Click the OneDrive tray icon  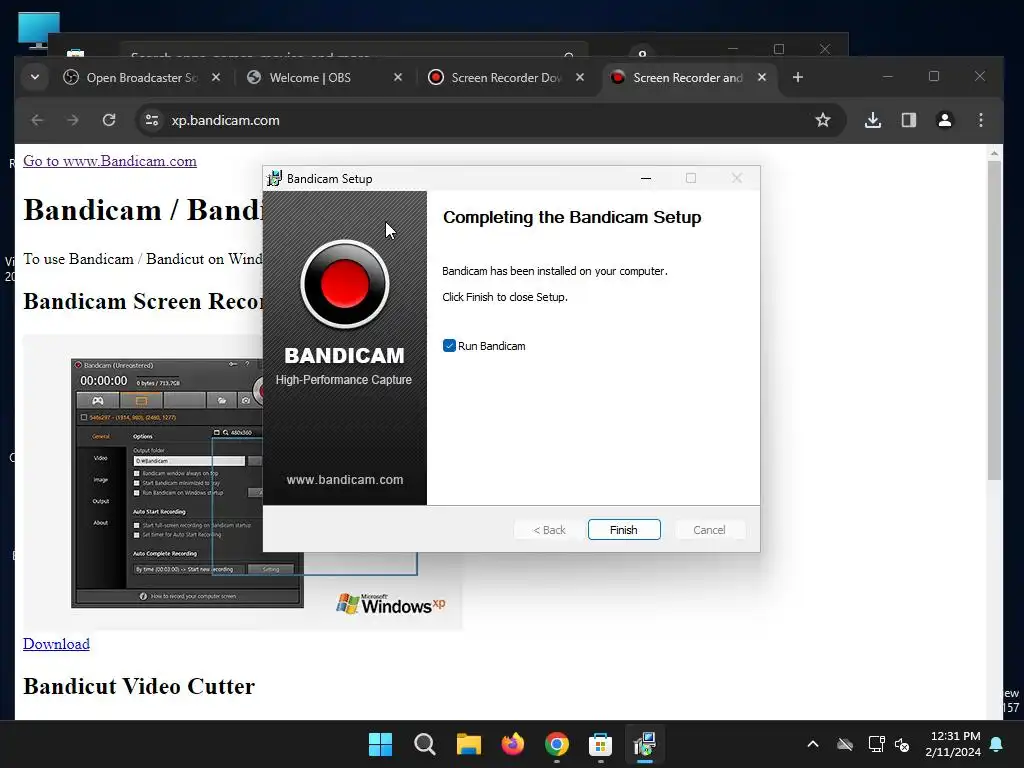[x=845, y=744]
